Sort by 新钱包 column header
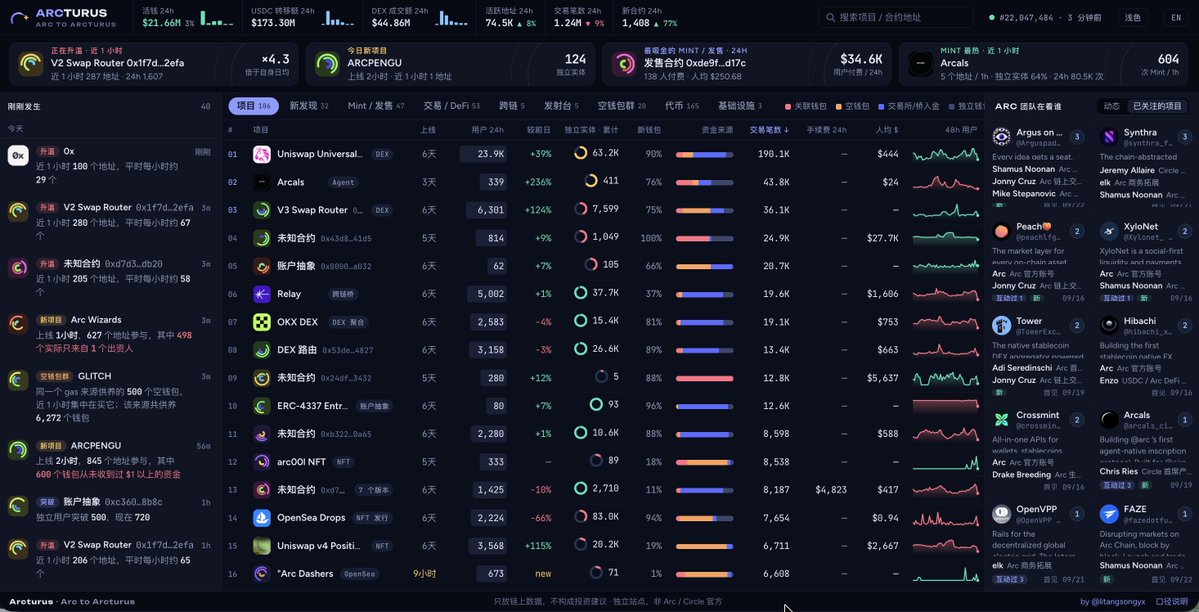 coord(649,130)
